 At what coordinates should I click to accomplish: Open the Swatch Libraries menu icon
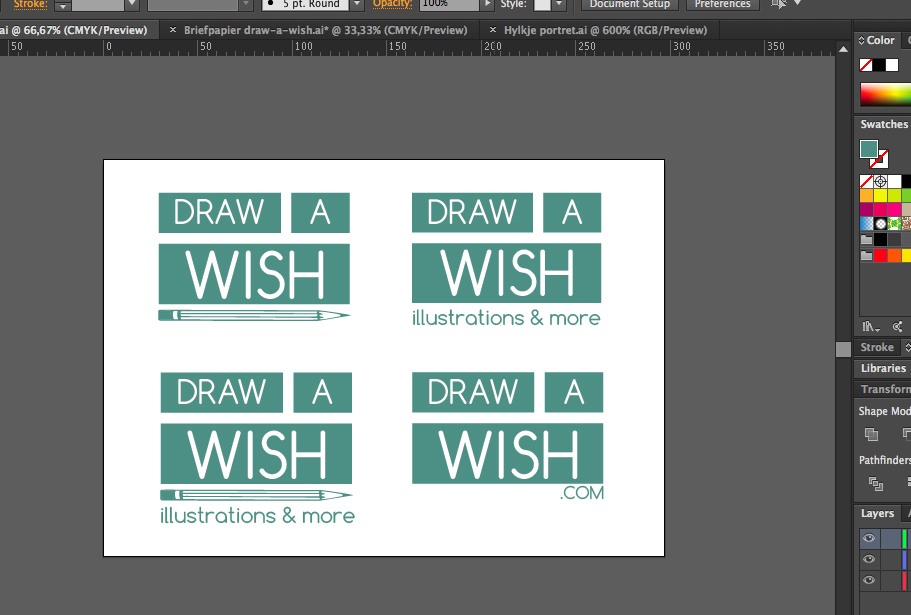tap(870, 327)
